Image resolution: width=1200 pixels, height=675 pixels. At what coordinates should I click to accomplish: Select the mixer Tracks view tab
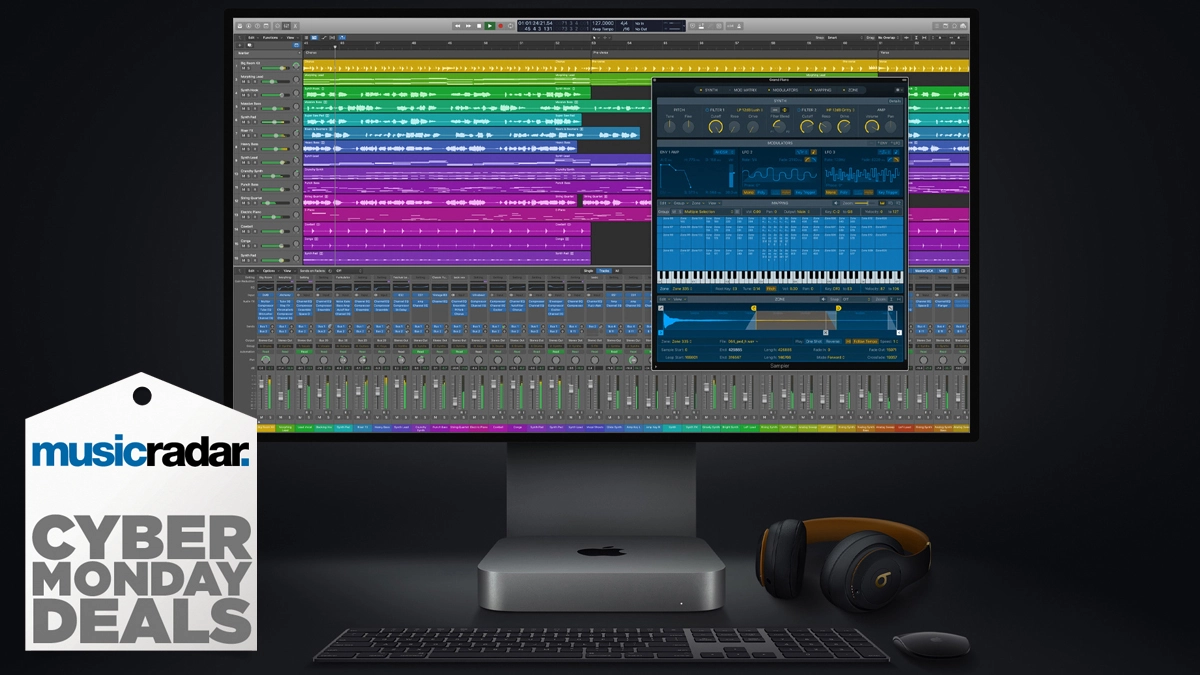click(x=605, y=271)
